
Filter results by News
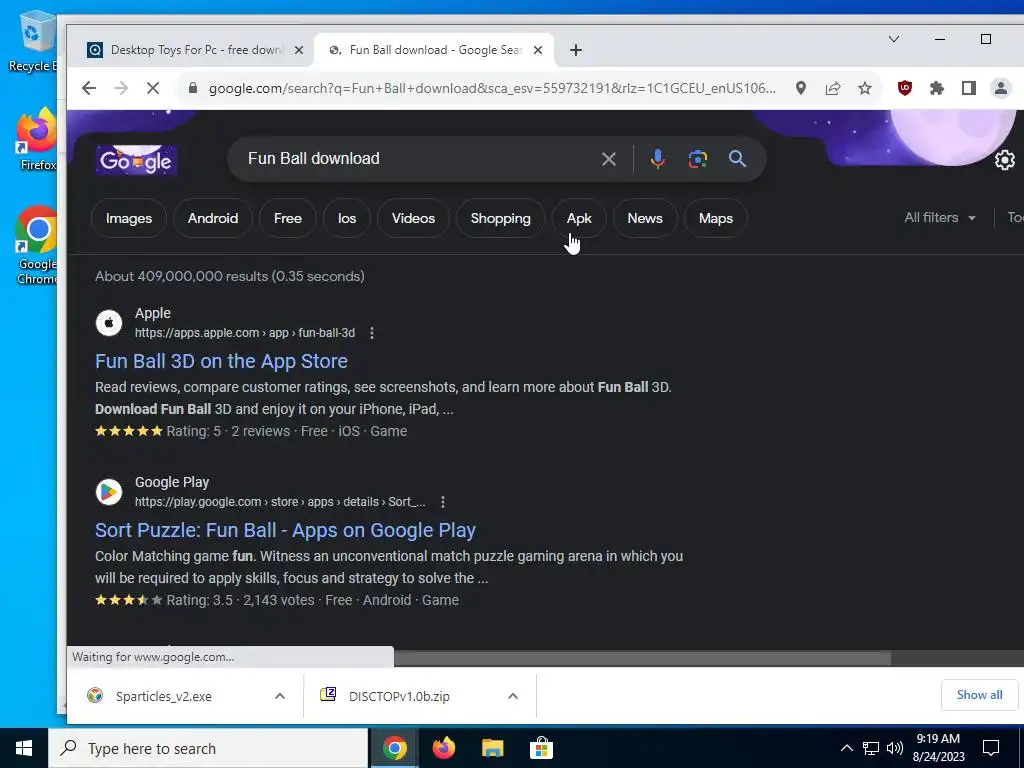[645, 218]
